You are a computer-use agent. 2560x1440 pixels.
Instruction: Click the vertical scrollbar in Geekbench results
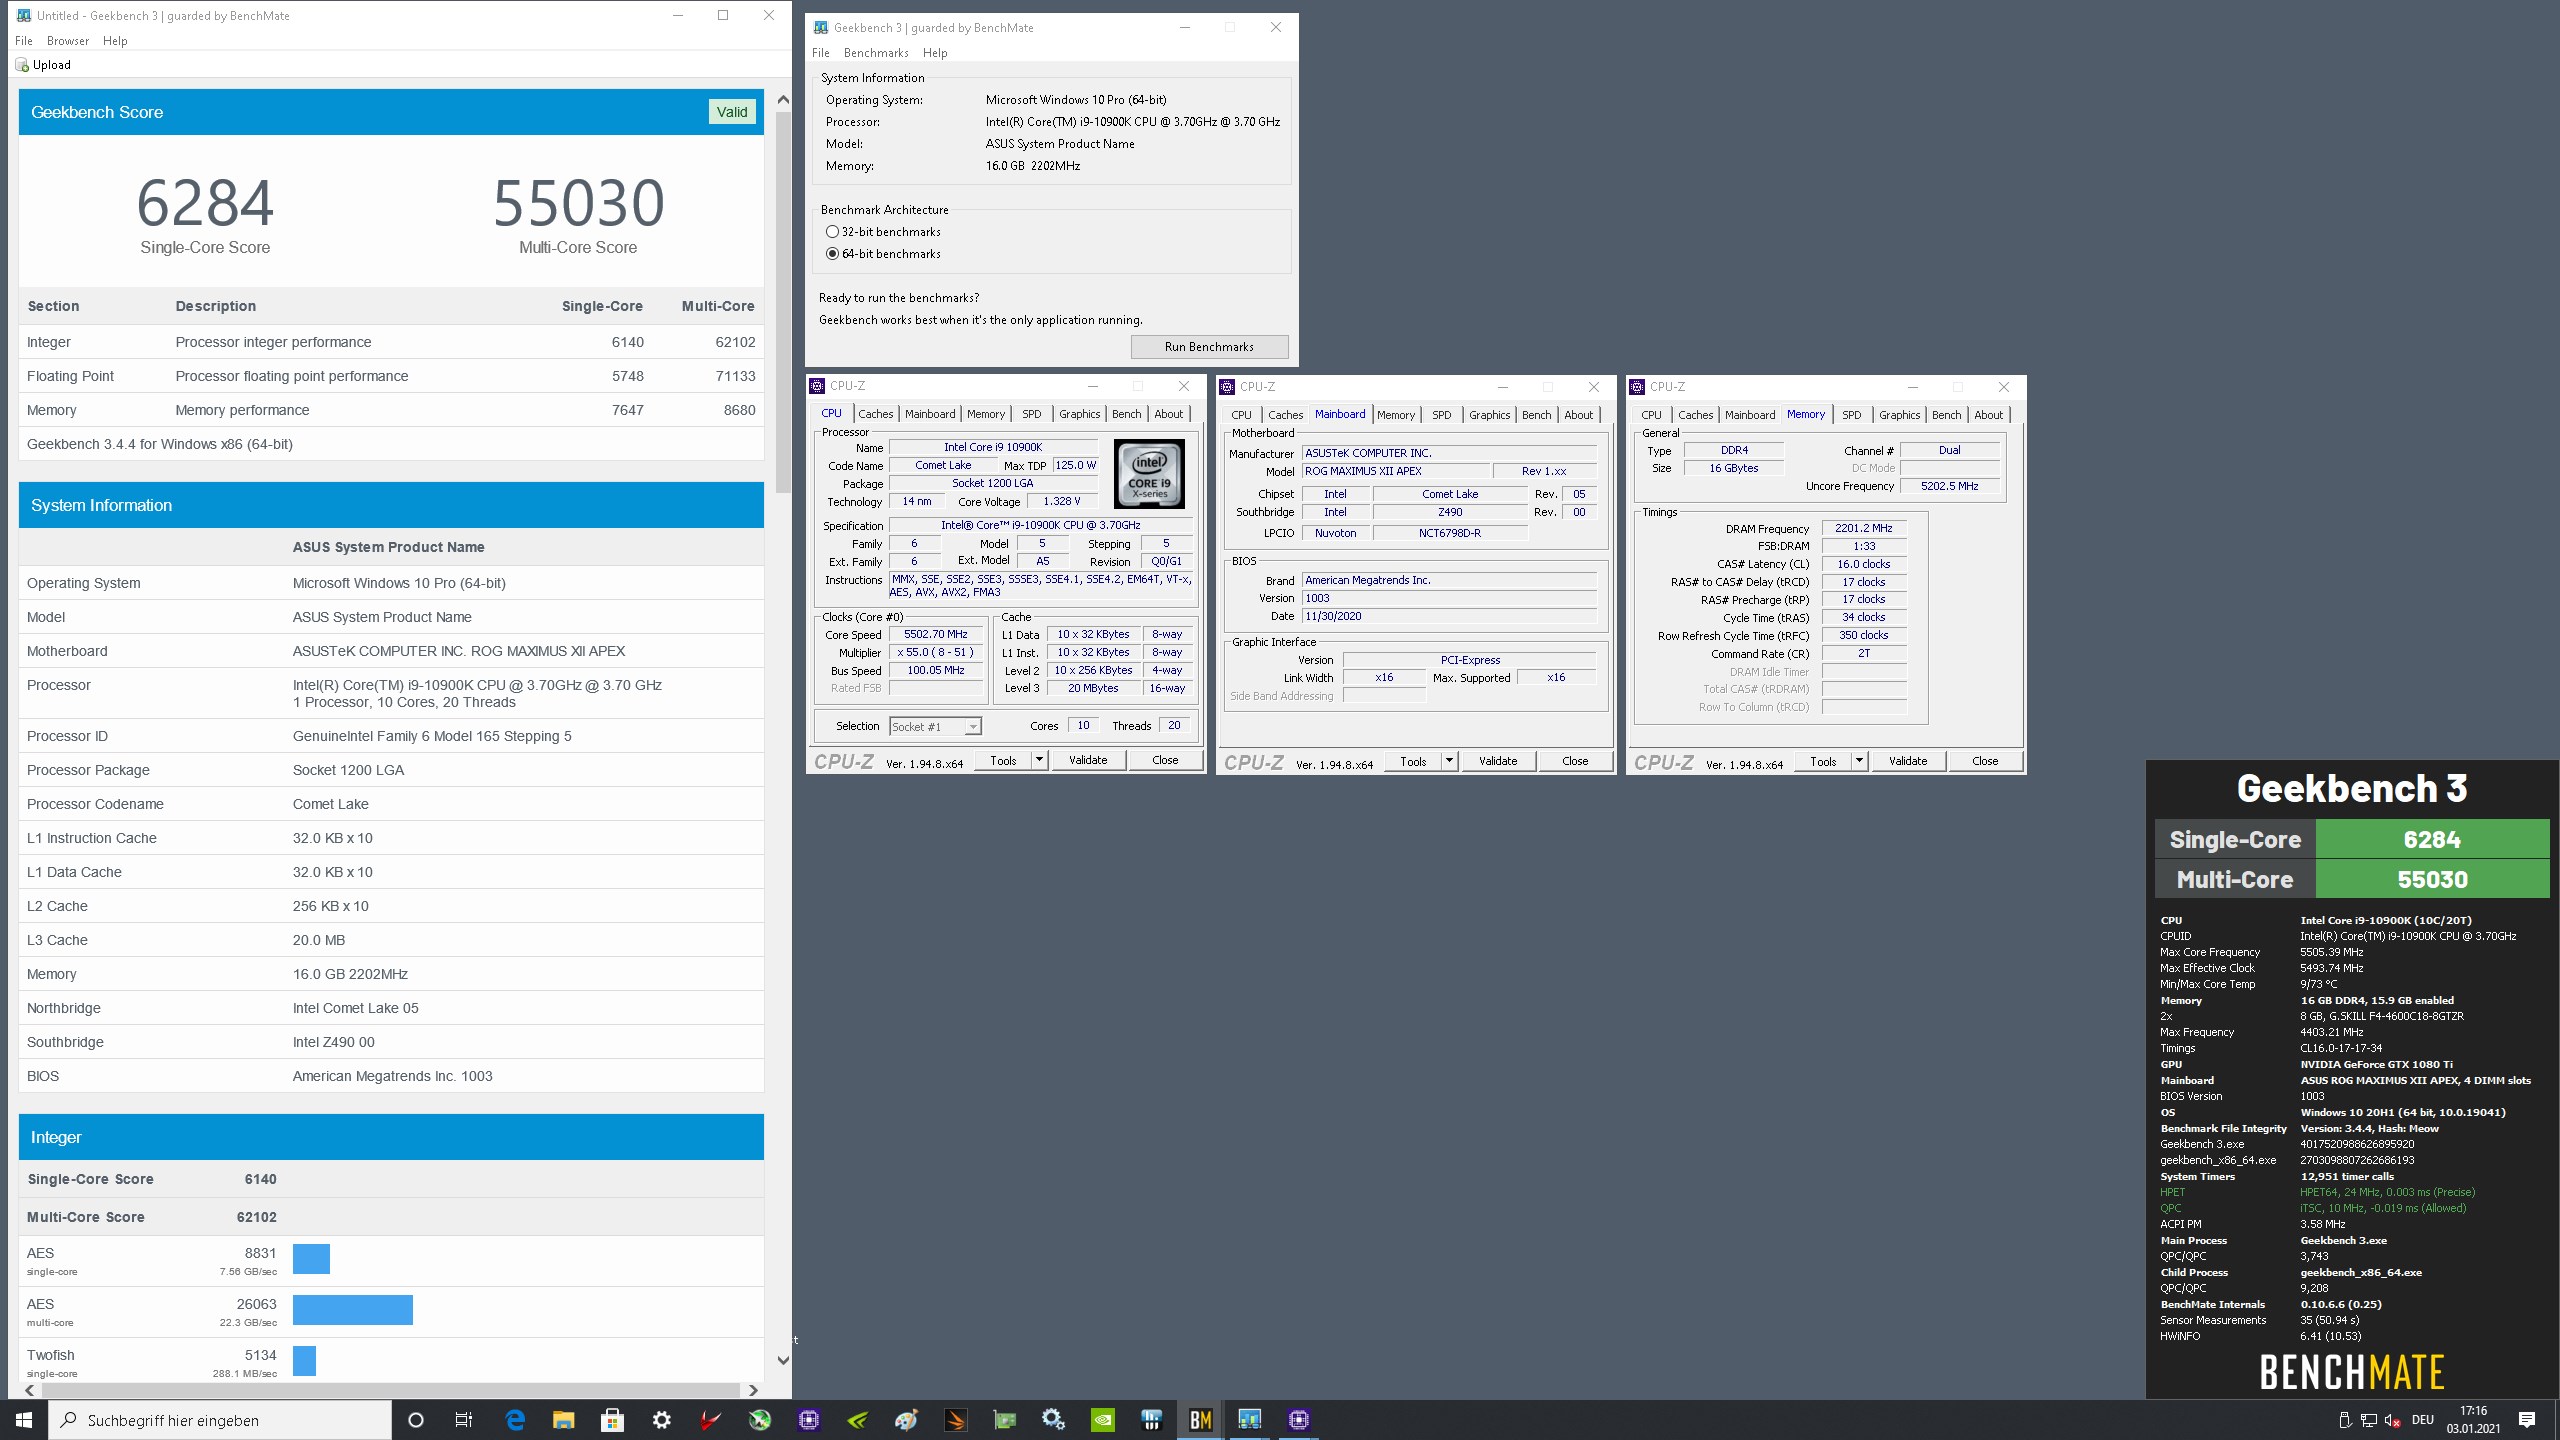click(783, 300)
